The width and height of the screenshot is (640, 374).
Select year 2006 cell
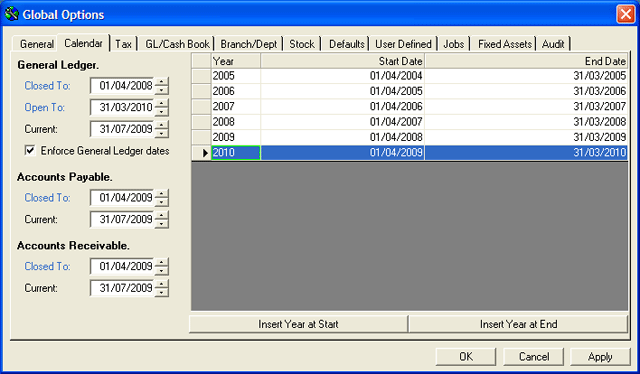236,91
